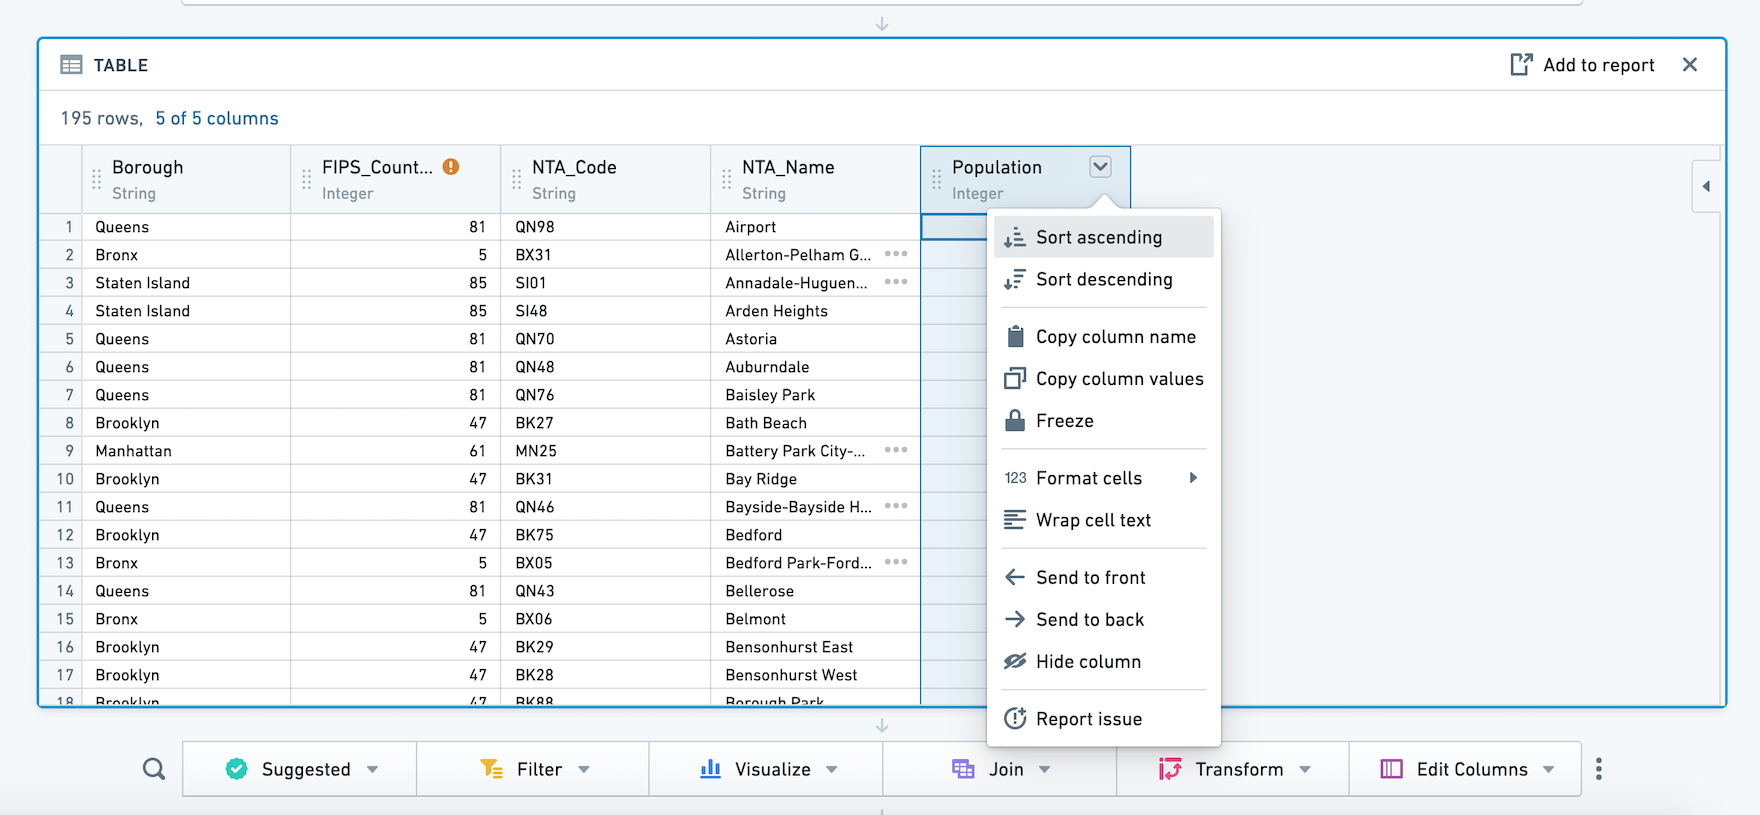
Task: Open the Join dropdown
Action: click(x=1000, y=769)
